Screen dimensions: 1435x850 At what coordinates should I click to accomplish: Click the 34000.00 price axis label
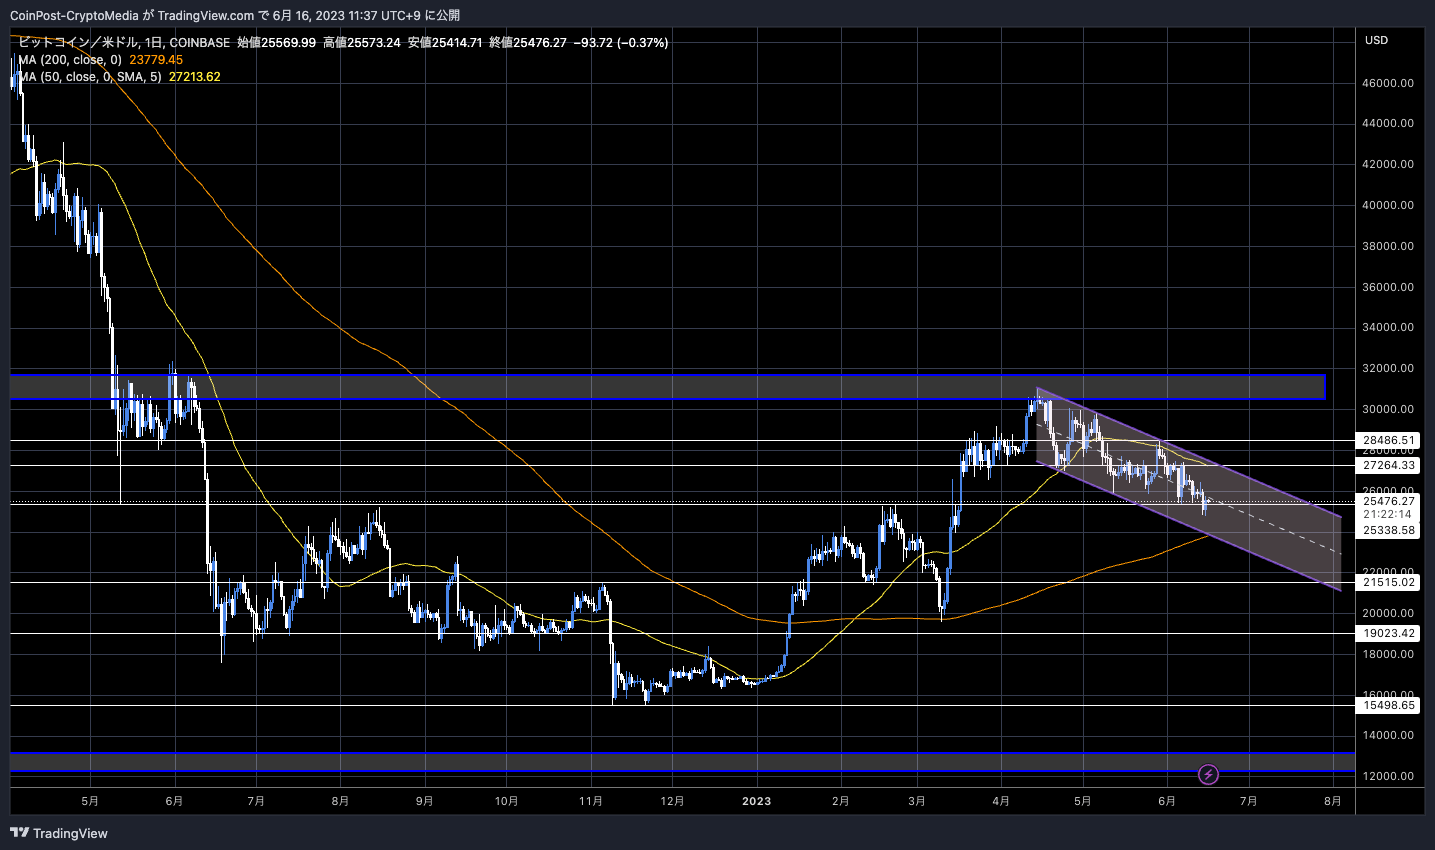1388,327
